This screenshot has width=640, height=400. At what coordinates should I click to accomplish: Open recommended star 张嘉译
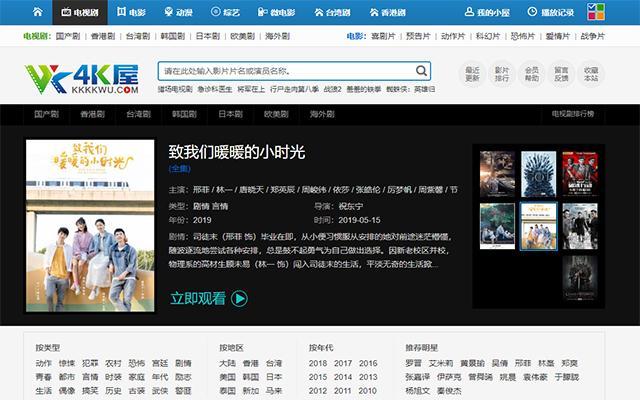click(x=418, y=377)
